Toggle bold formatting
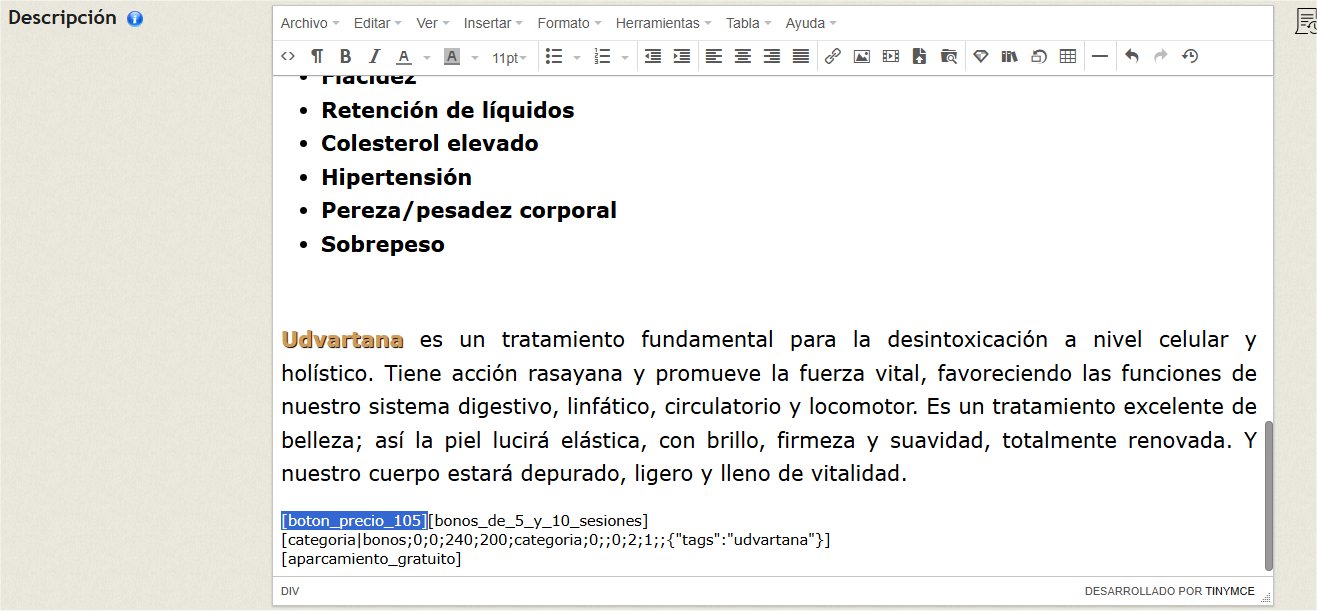The width and height of the screenshot is (1317, 611). pyautogui.click(x=345, y=57)
